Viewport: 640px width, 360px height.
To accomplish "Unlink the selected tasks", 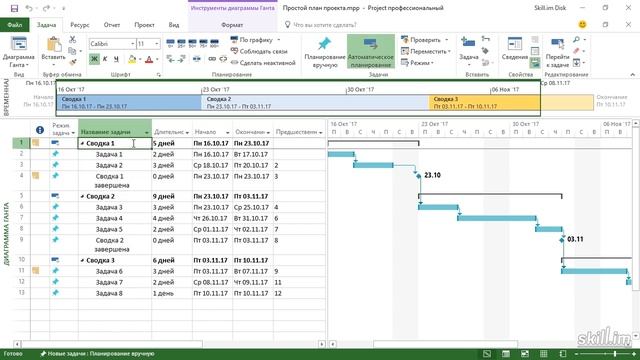I will click(223, 59).
